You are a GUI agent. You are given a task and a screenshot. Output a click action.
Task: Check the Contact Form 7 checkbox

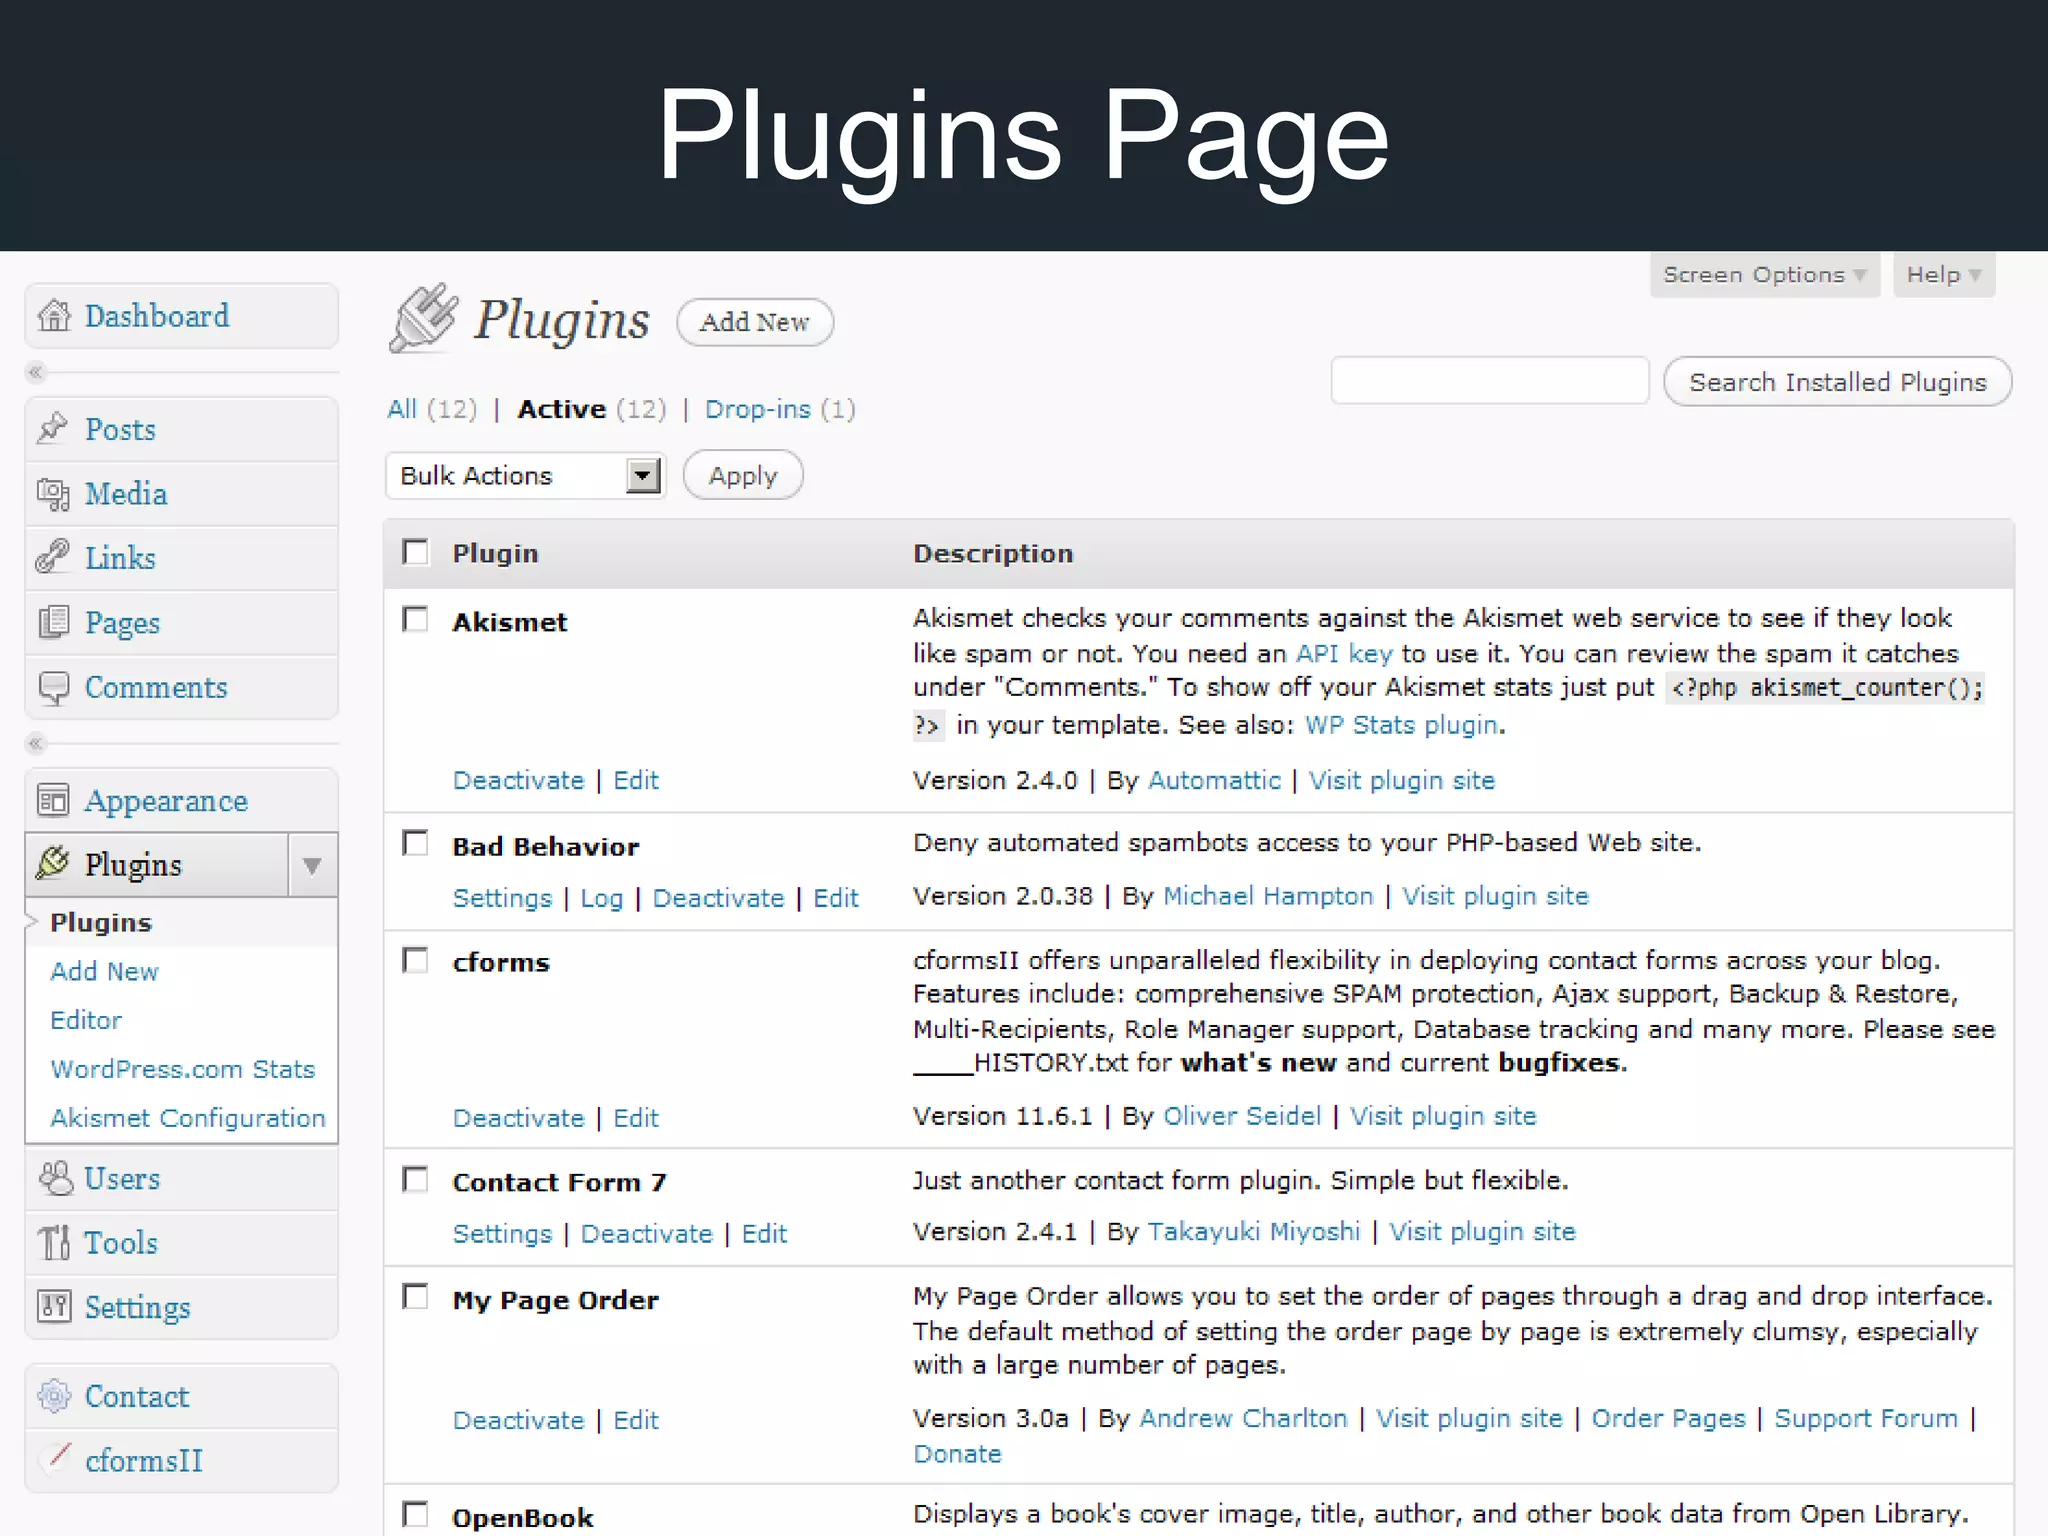[x=415, y=1180]
